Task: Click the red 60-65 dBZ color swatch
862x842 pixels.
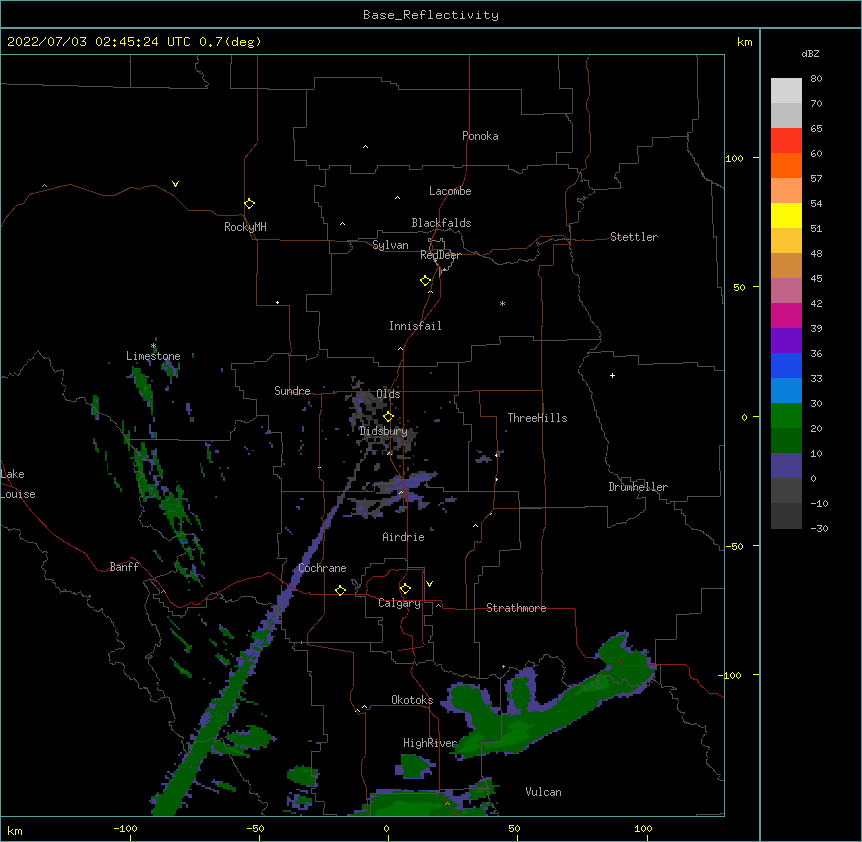Action: pyautogui.click(x=786, y=141)
